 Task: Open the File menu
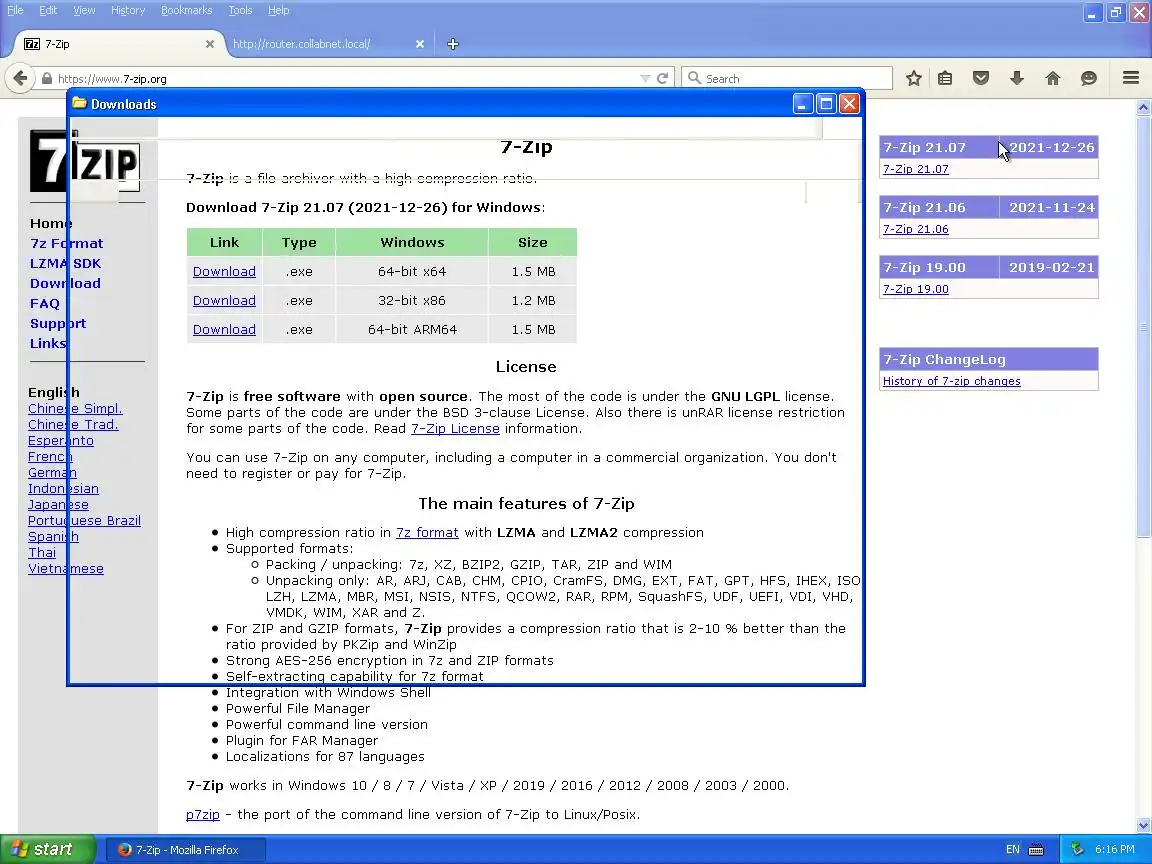[x=15, y=10]
